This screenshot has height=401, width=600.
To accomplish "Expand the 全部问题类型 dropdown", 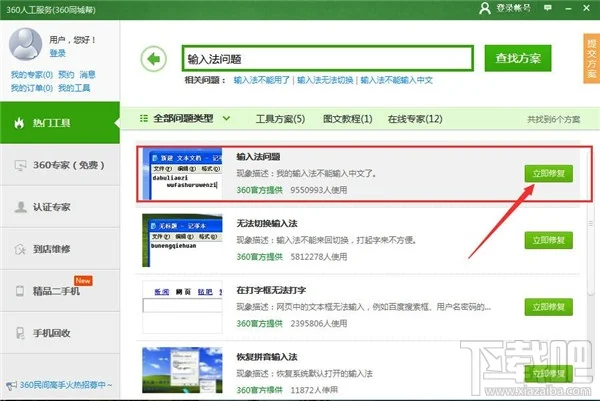I will pyautogui.click(x=186, y=119).
